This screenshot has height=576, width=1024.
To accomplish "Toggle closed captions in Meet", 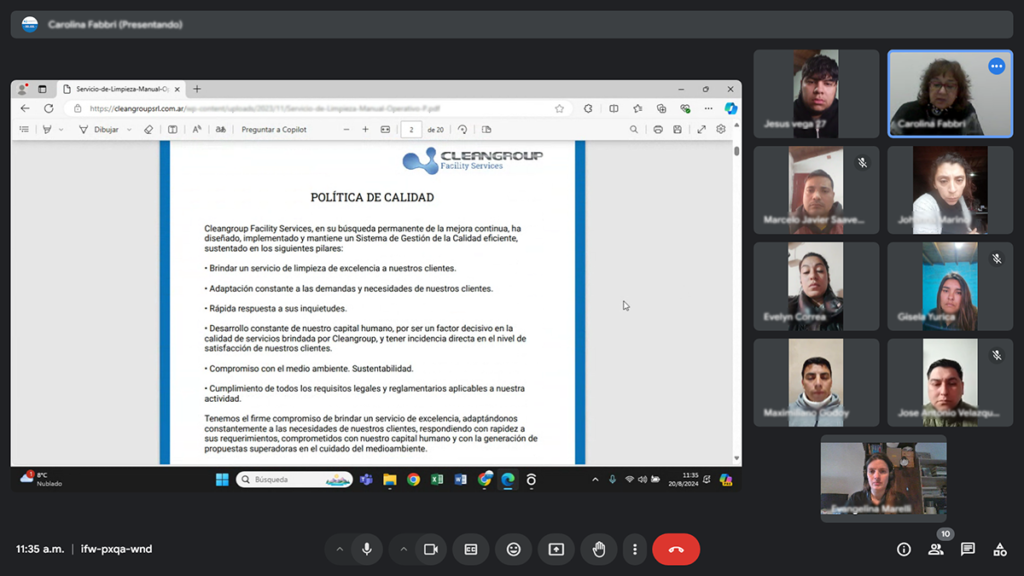I will click(471, 549).
